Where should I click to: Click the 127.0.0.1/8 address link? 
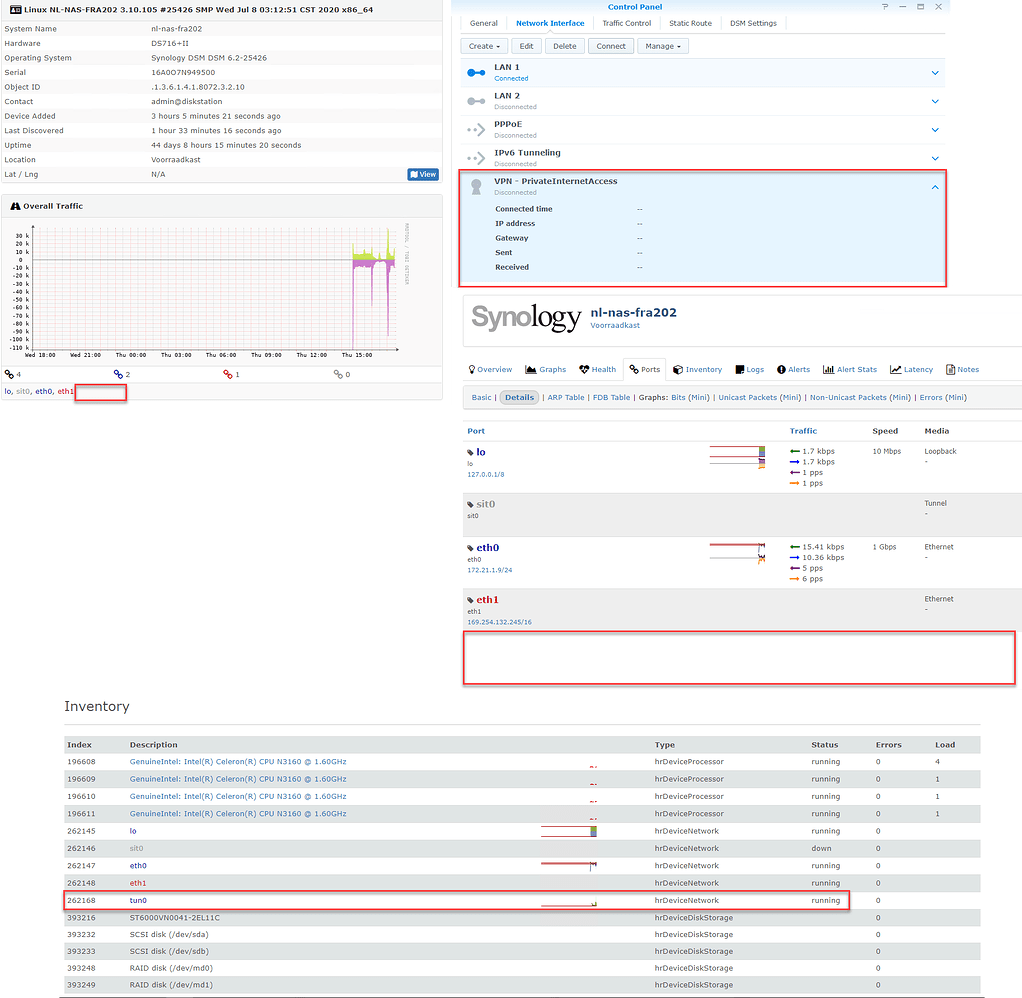click(486, 475)
